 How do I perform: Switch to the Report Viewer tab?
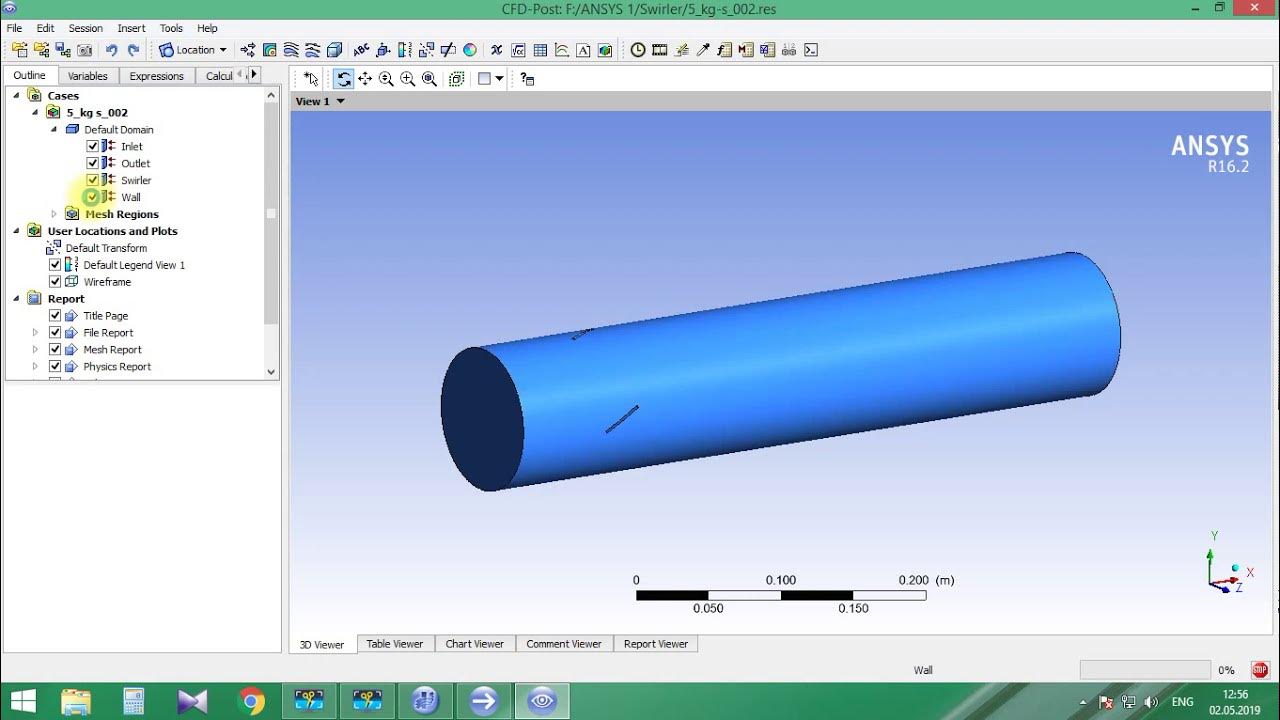[656, 644]
